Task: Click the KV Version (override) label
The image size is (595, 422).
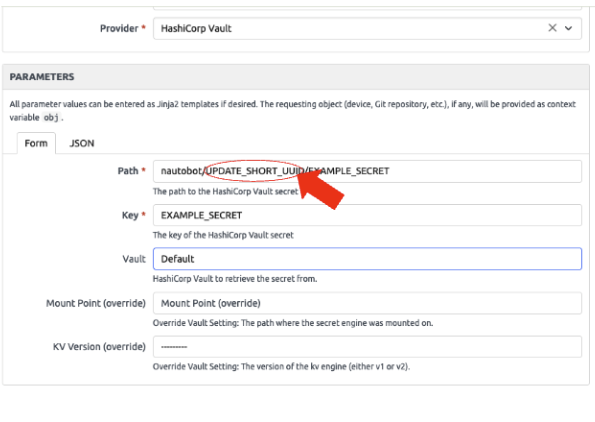Action: click(x=99, y=347)
